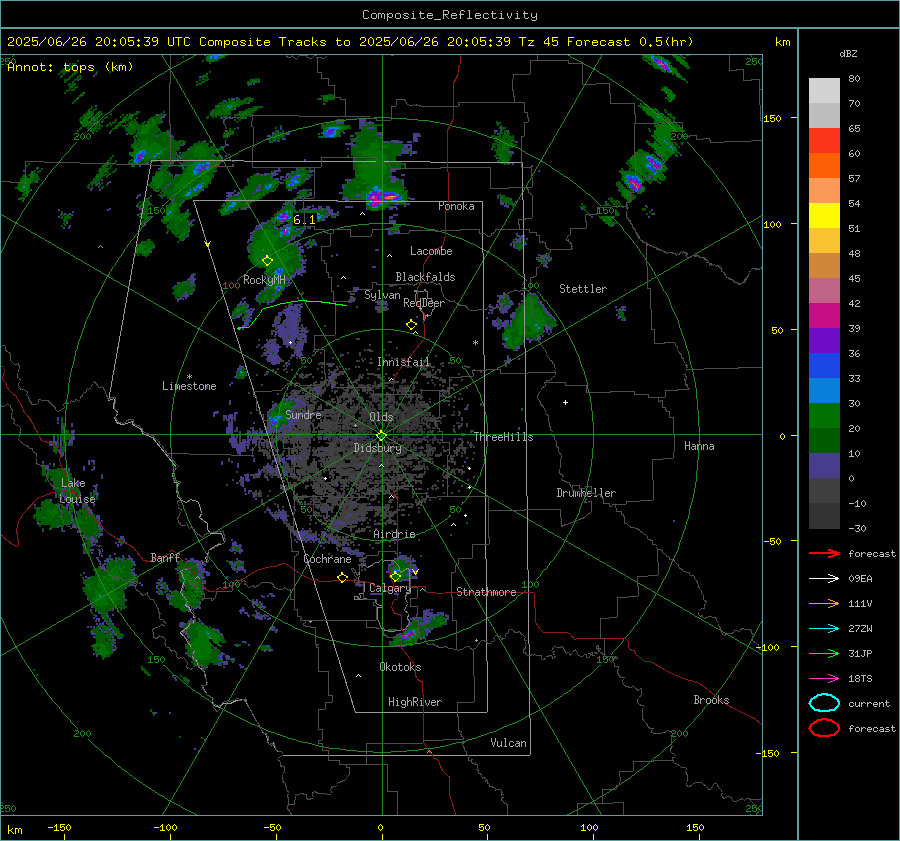The height and width of the screenshot is (841, 900).
Task: Click the Innisfail label
Action: pos(403,362)
